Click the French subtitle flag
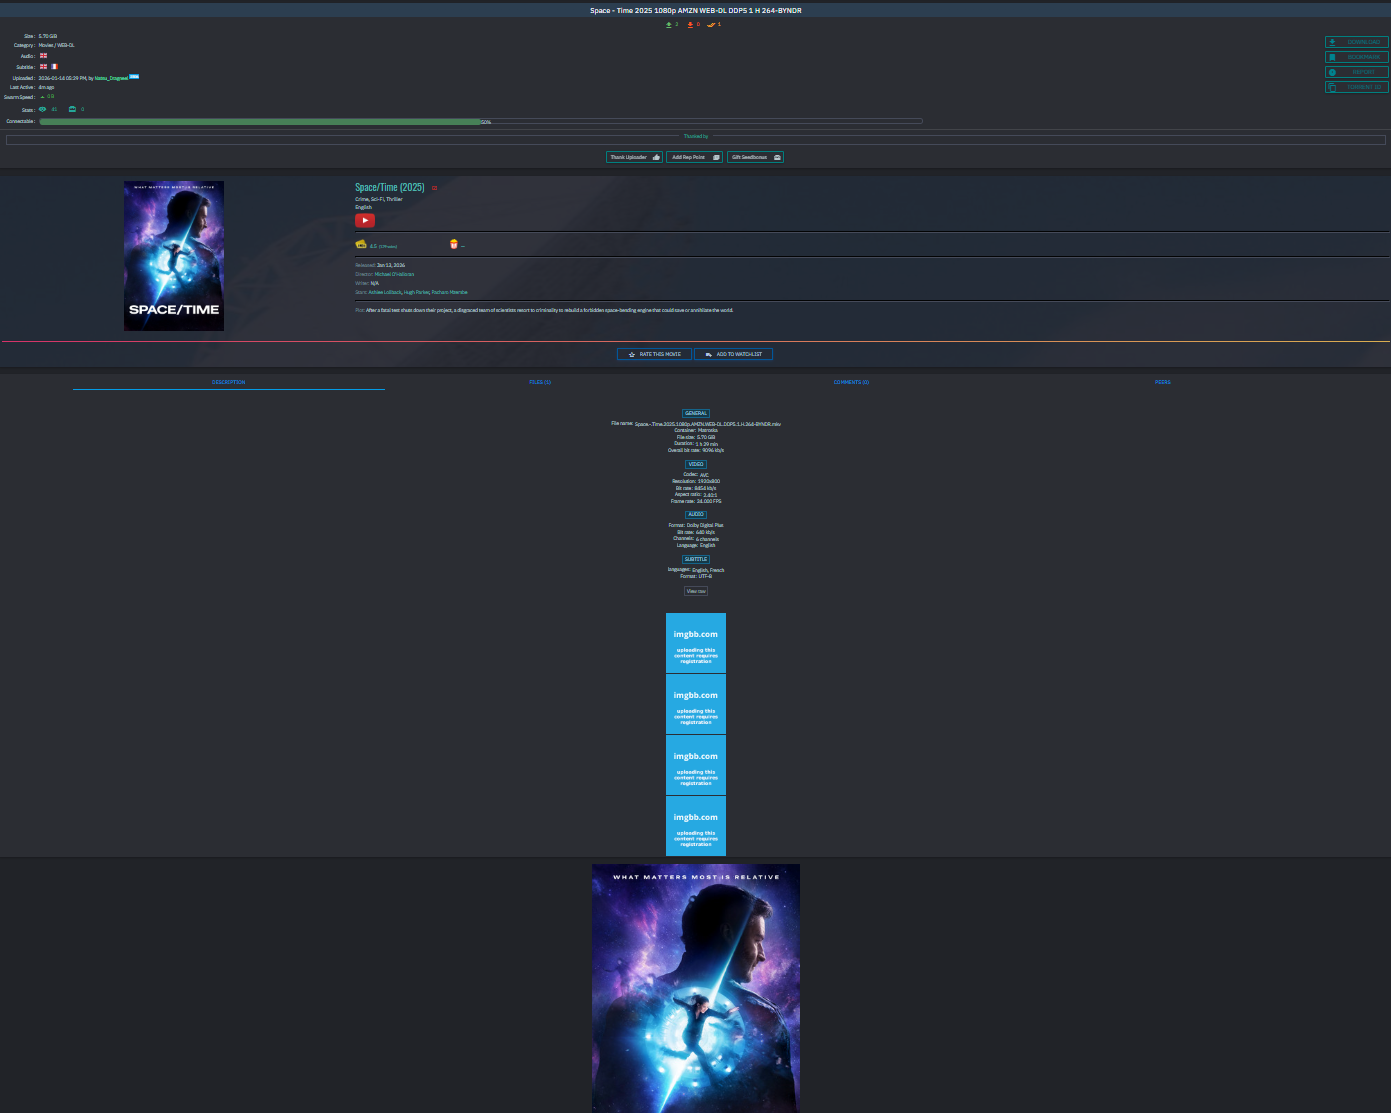The height and width of the screenshot is (1113, 1391). click(54, 67)
